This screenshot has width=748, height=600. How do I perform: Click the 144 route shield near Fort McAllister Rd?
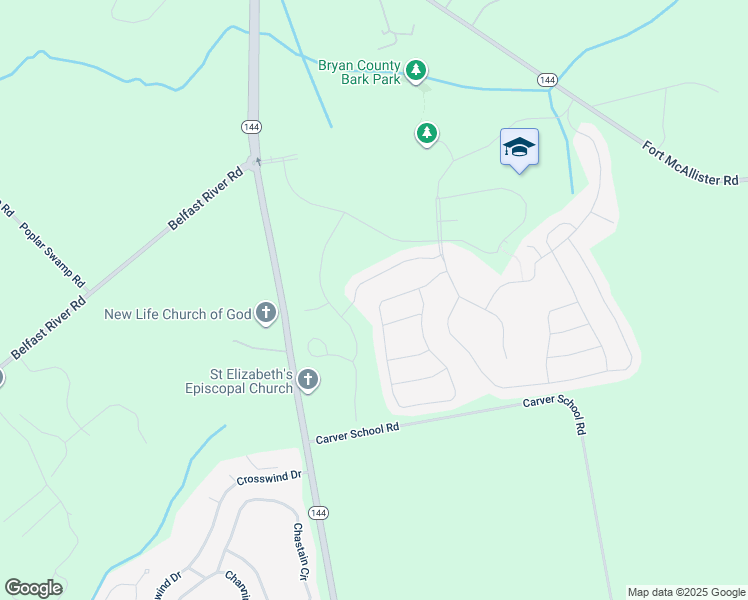(547, 80)
